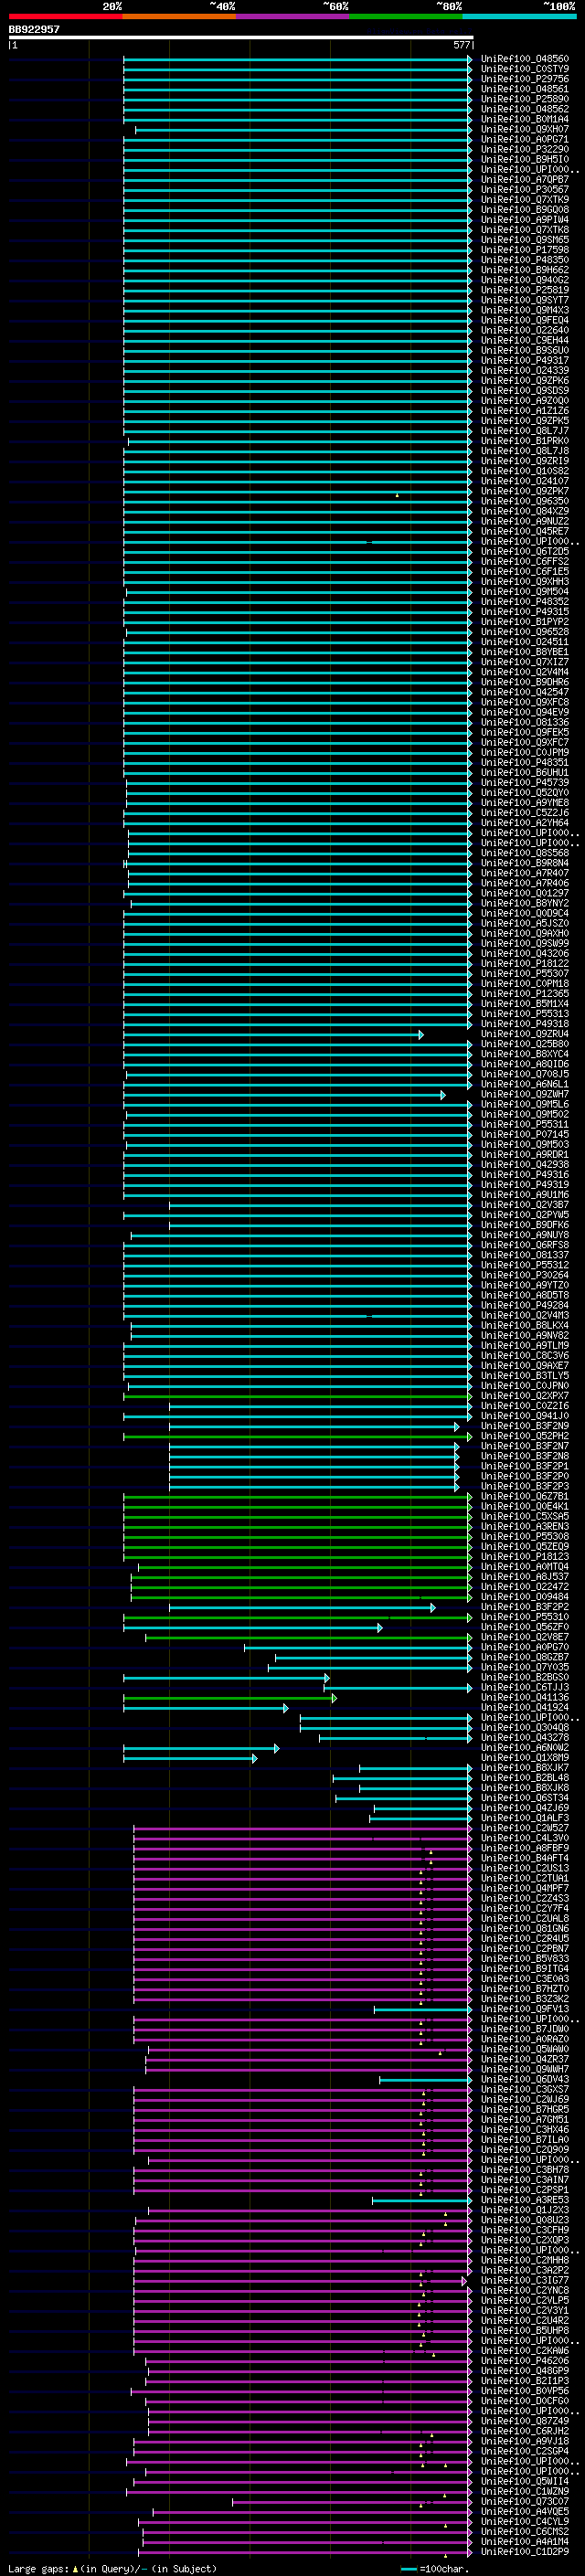The width and height of the screenshot is (585, 2576).
Task: Select hit UniRef100_B8XJK7
Action: pyautogui.click(x=524, y=1768)
